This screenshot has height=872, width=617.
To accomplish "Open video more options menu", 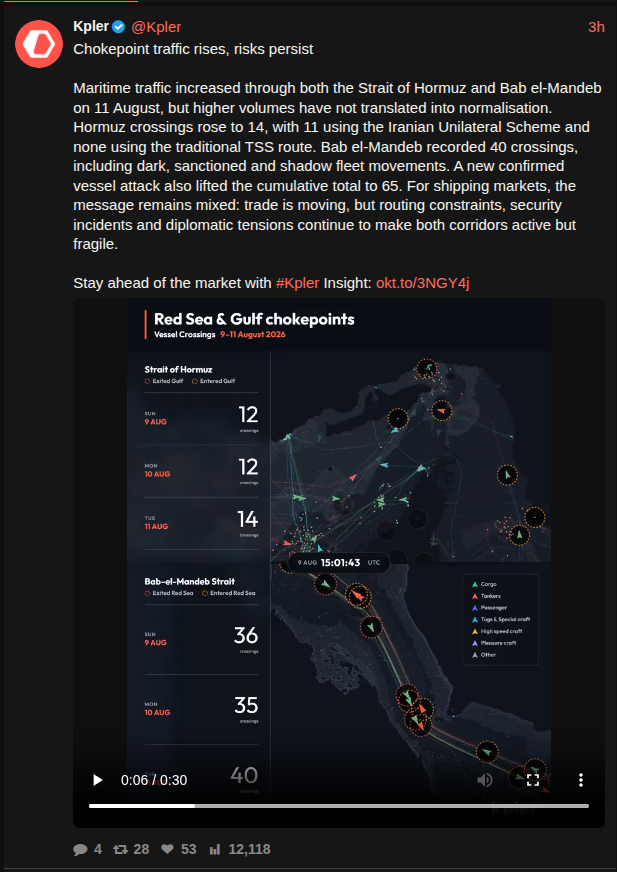I will tap(580, 780).
